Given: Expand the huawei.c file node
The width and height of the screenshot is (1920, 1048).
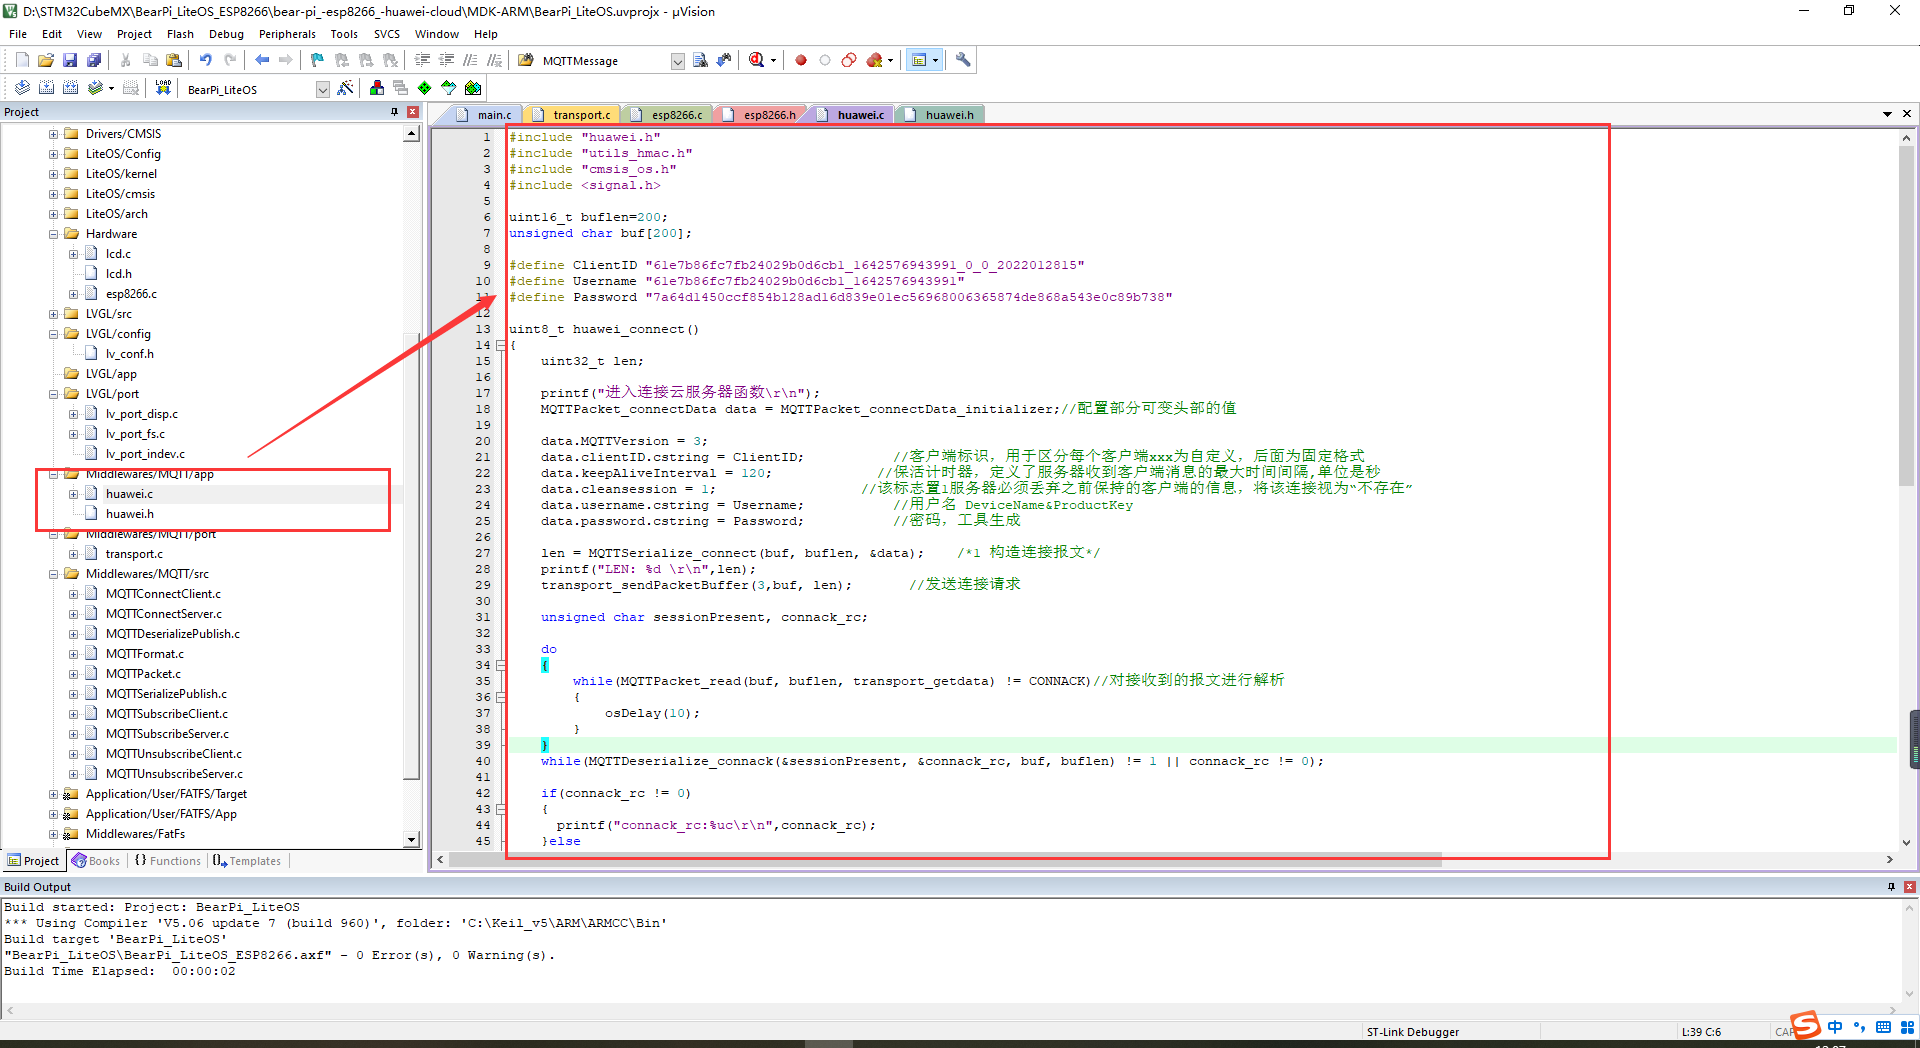Looking at the screenshot, I should pos(73,494).
